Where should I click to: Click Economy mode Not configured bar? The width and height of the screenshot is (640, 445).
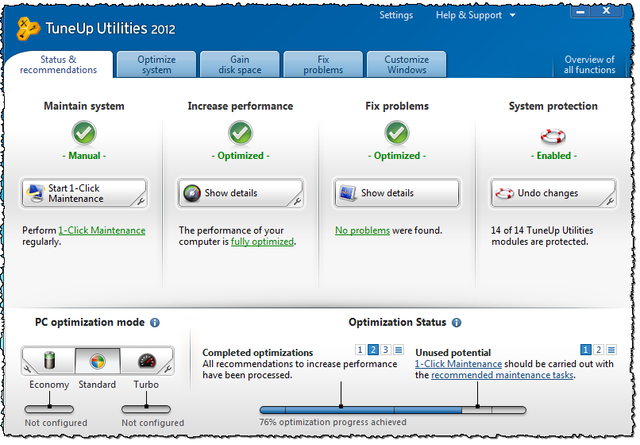click(x=49, y=409)
